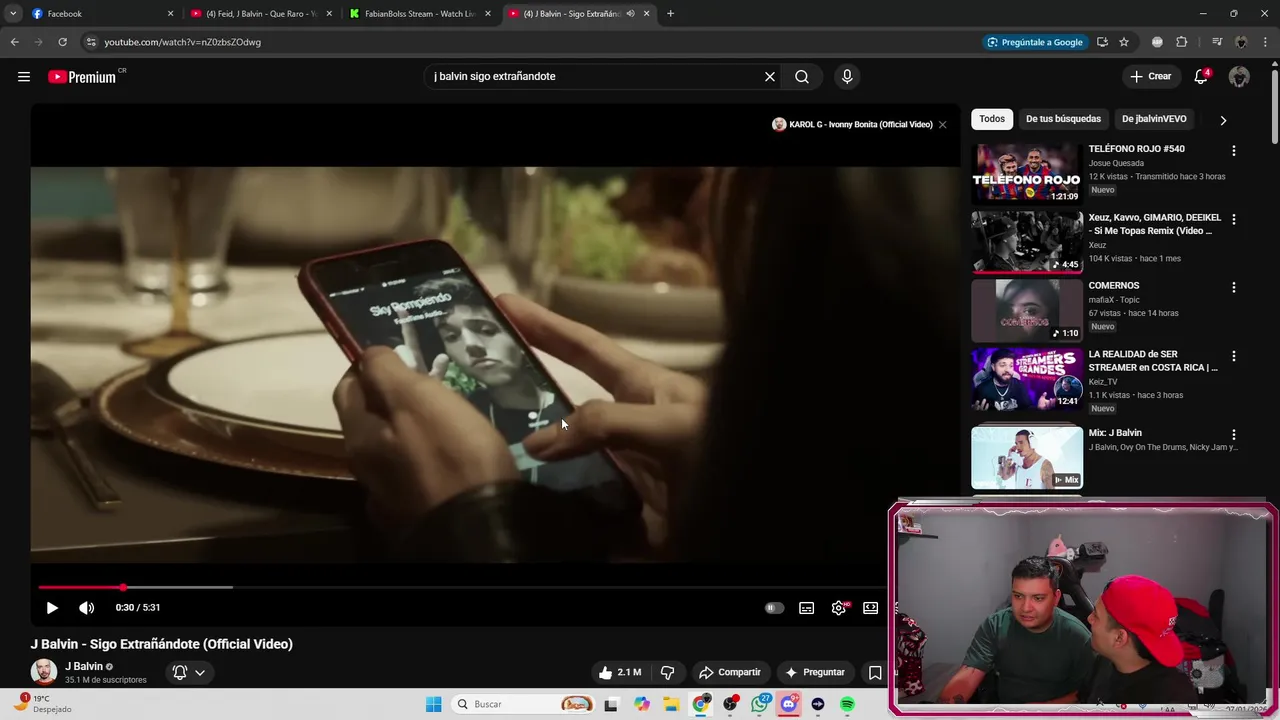
Task: Ask about the video with Preguntar
Action: coord(816,673)
